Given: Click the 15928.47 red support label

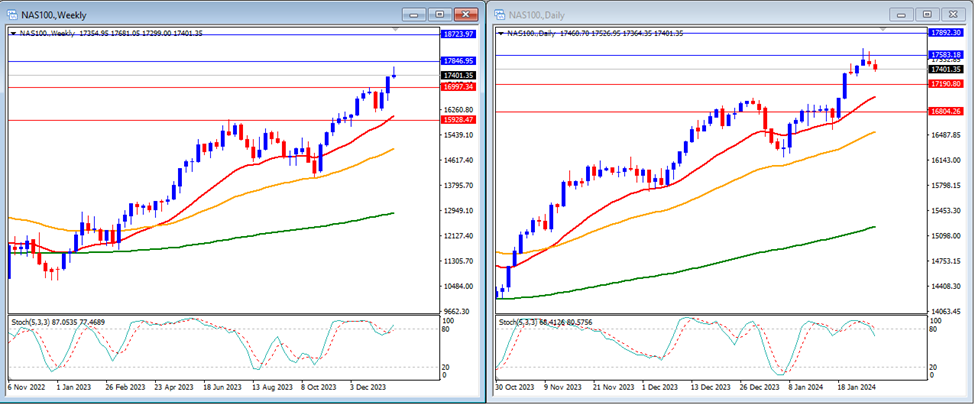Looking at the screenshot, I should [459, 119].
